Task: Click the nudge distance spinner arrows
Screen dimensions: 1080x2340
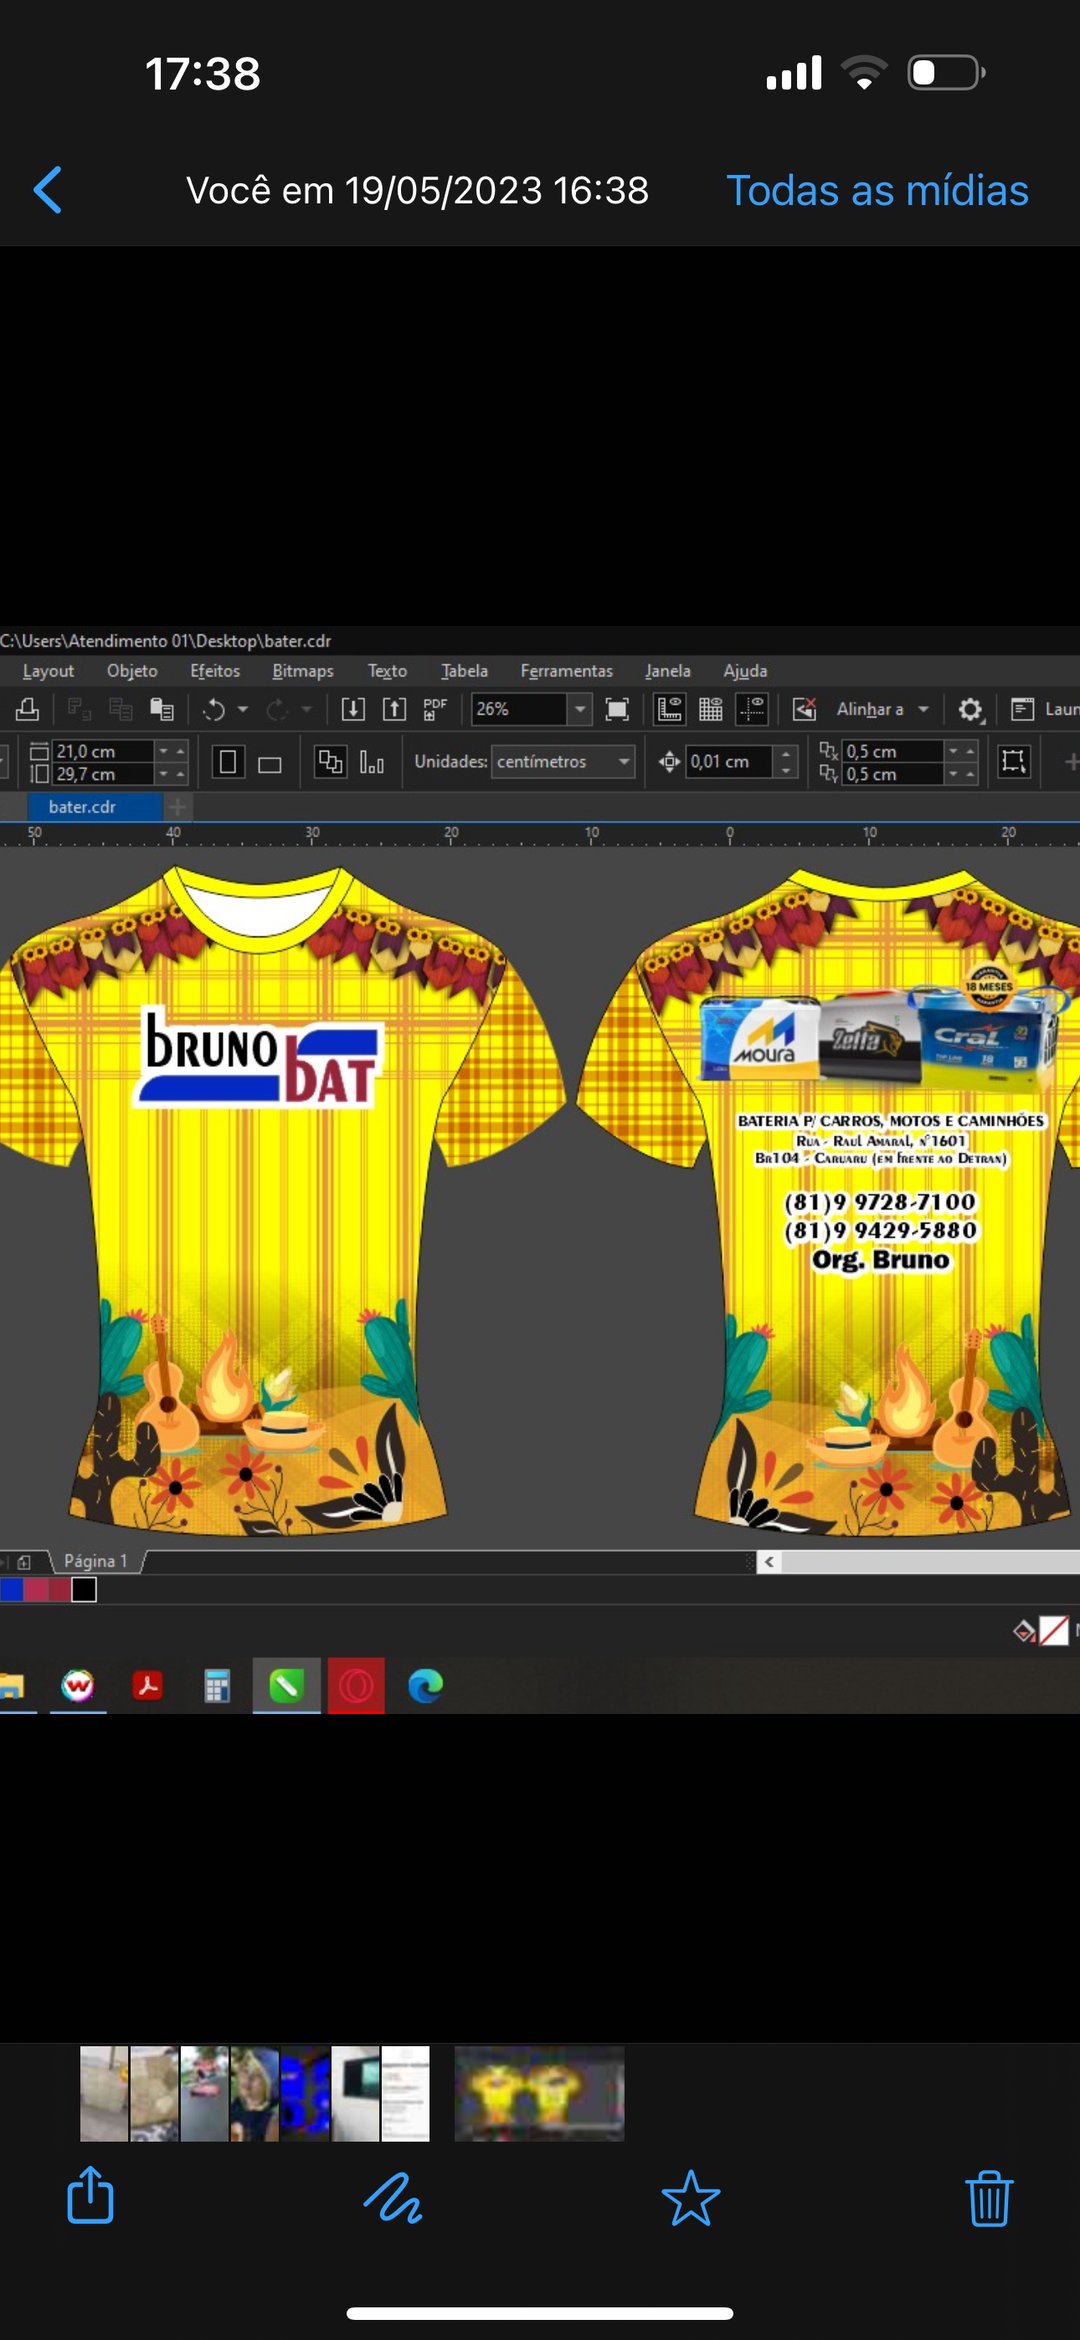Action: 786,762
